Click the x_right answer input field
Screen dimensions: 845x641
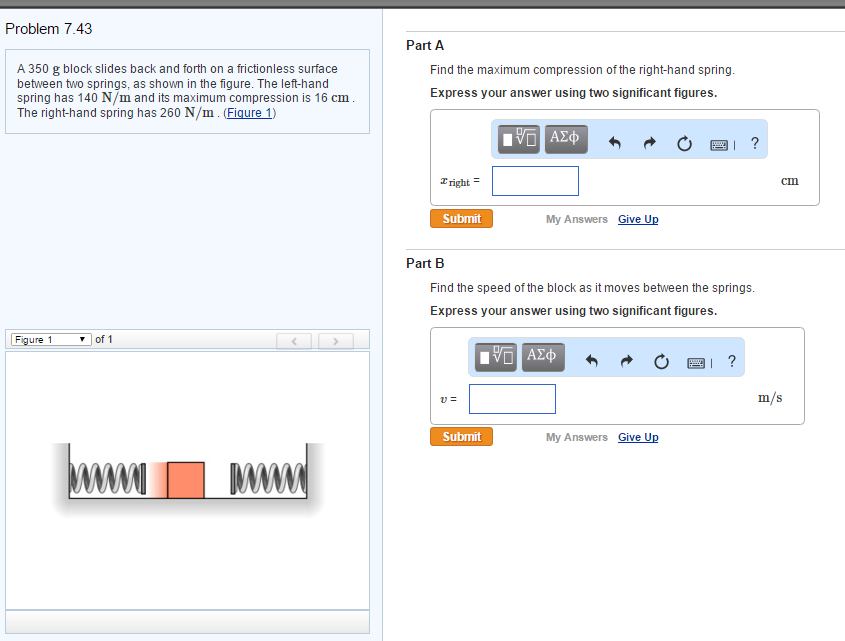click(535, 181)
